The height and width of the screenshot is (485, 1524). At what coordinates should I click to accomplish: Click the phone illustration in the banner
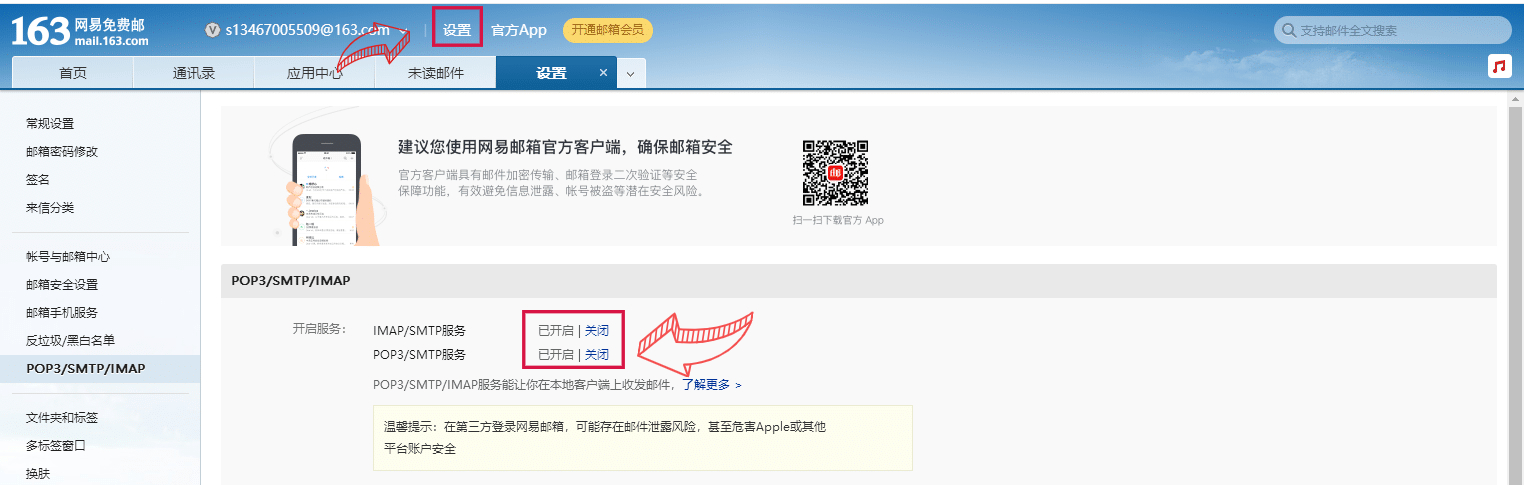[x=325, y=190]
